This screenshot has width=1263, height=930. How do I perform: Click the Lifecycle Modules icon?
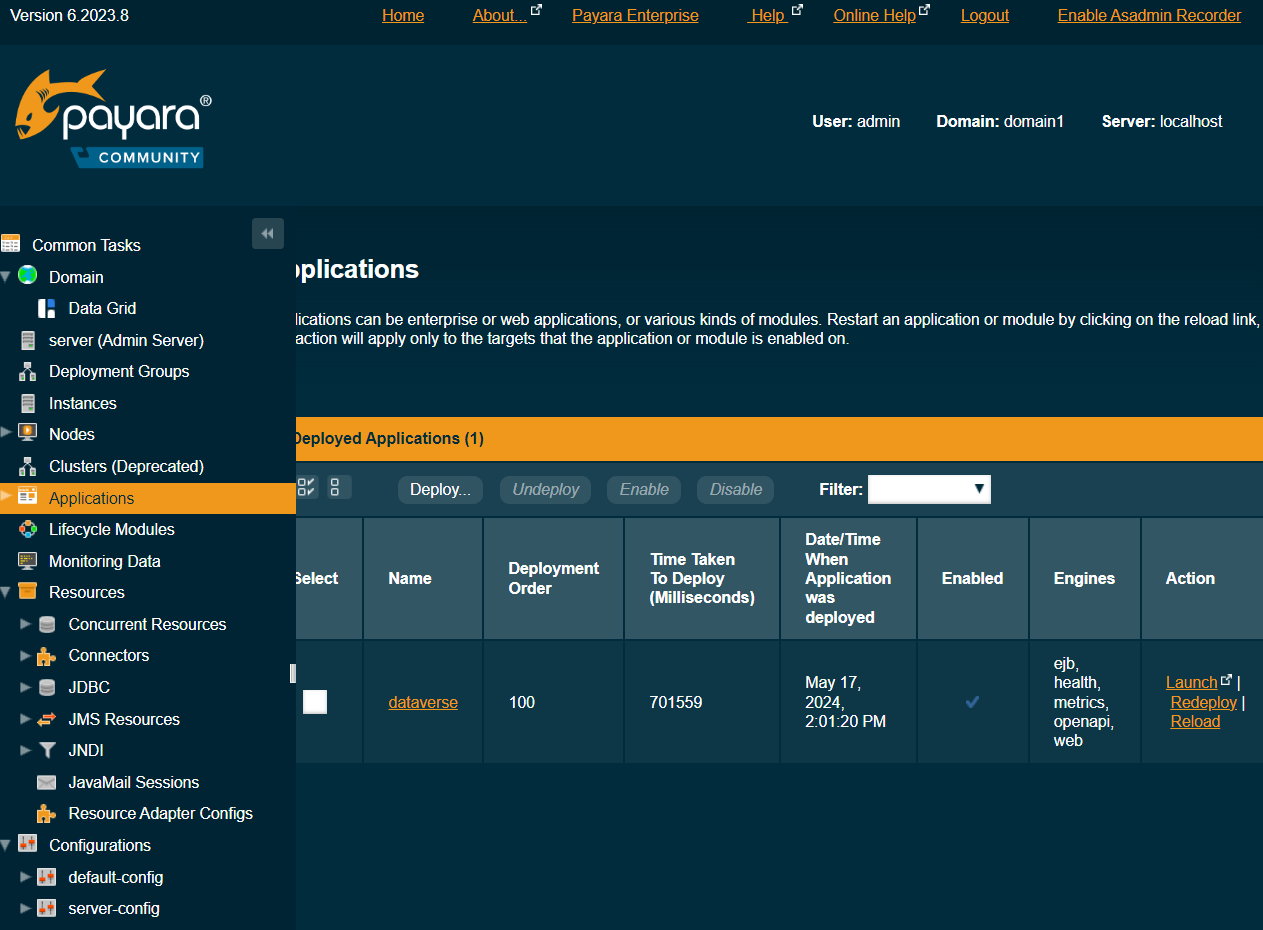28,529
